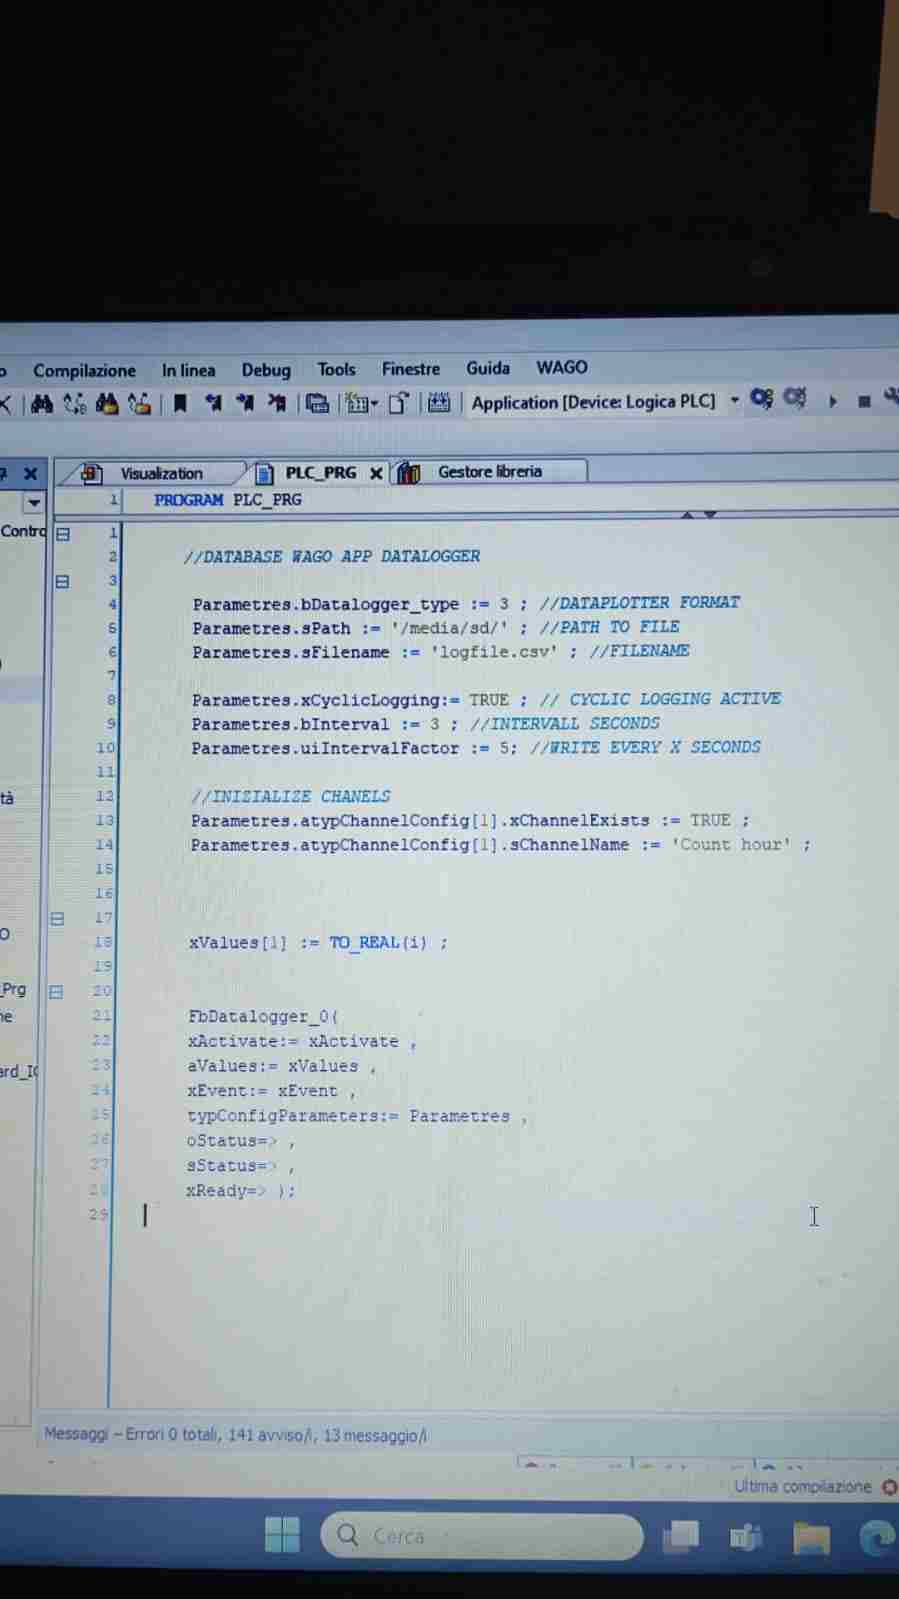Open File Explorer from the taskbar
Screen dimensions: 899x1599
pyautogui.click(x=811, y=1537)
